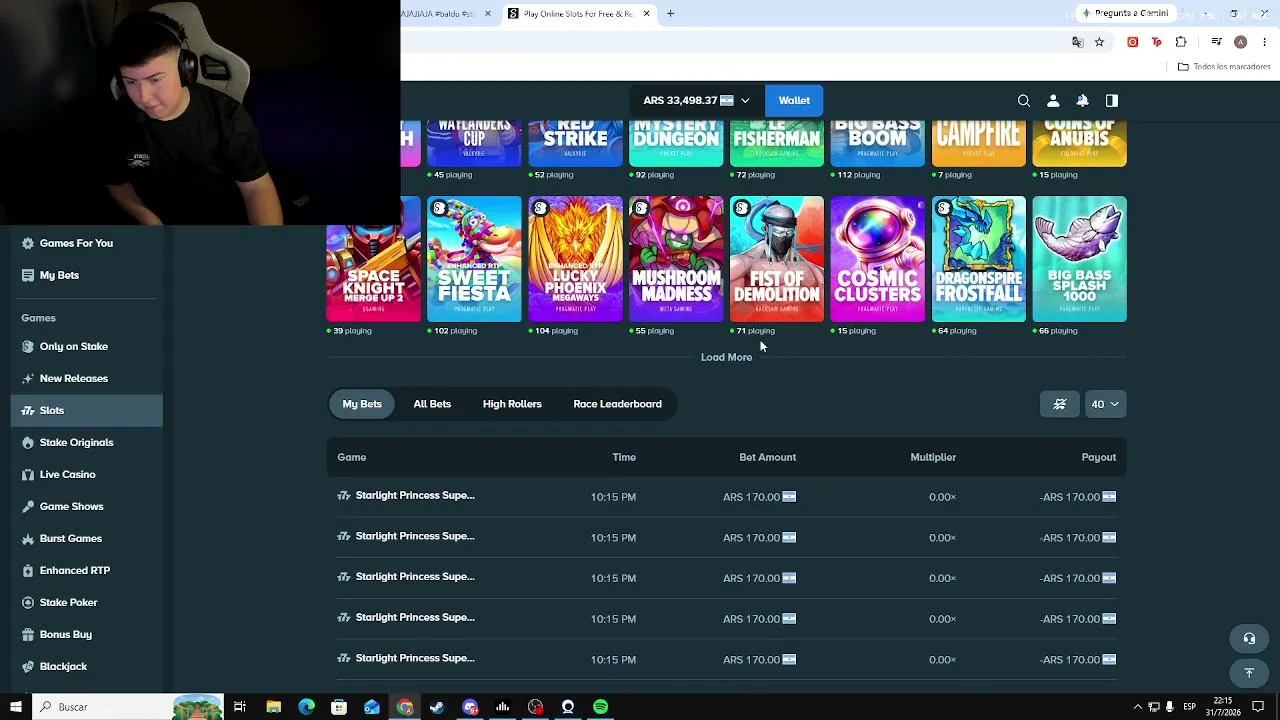The image size is (1280, 720).
Task: Open My Bets in the sidebar
Action: pyautogui.click(x=87, y=275)
